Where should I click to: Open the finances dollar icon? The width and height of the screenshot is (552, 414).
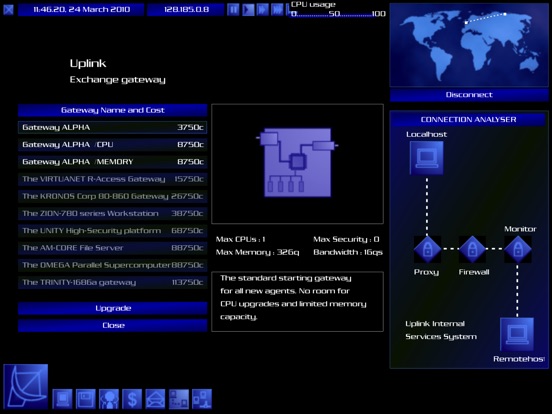[x=132, y=399]
